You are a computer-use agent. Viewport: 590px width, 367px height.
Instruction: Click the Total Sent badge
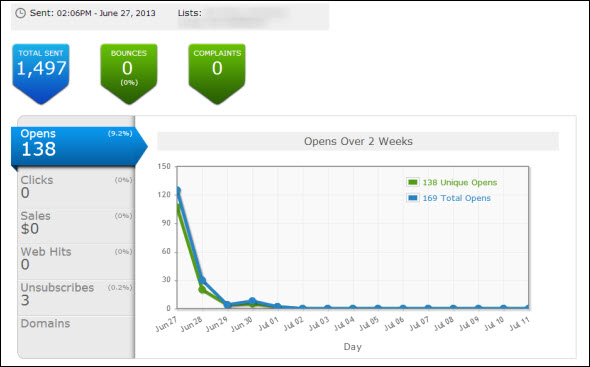point(41,73)
